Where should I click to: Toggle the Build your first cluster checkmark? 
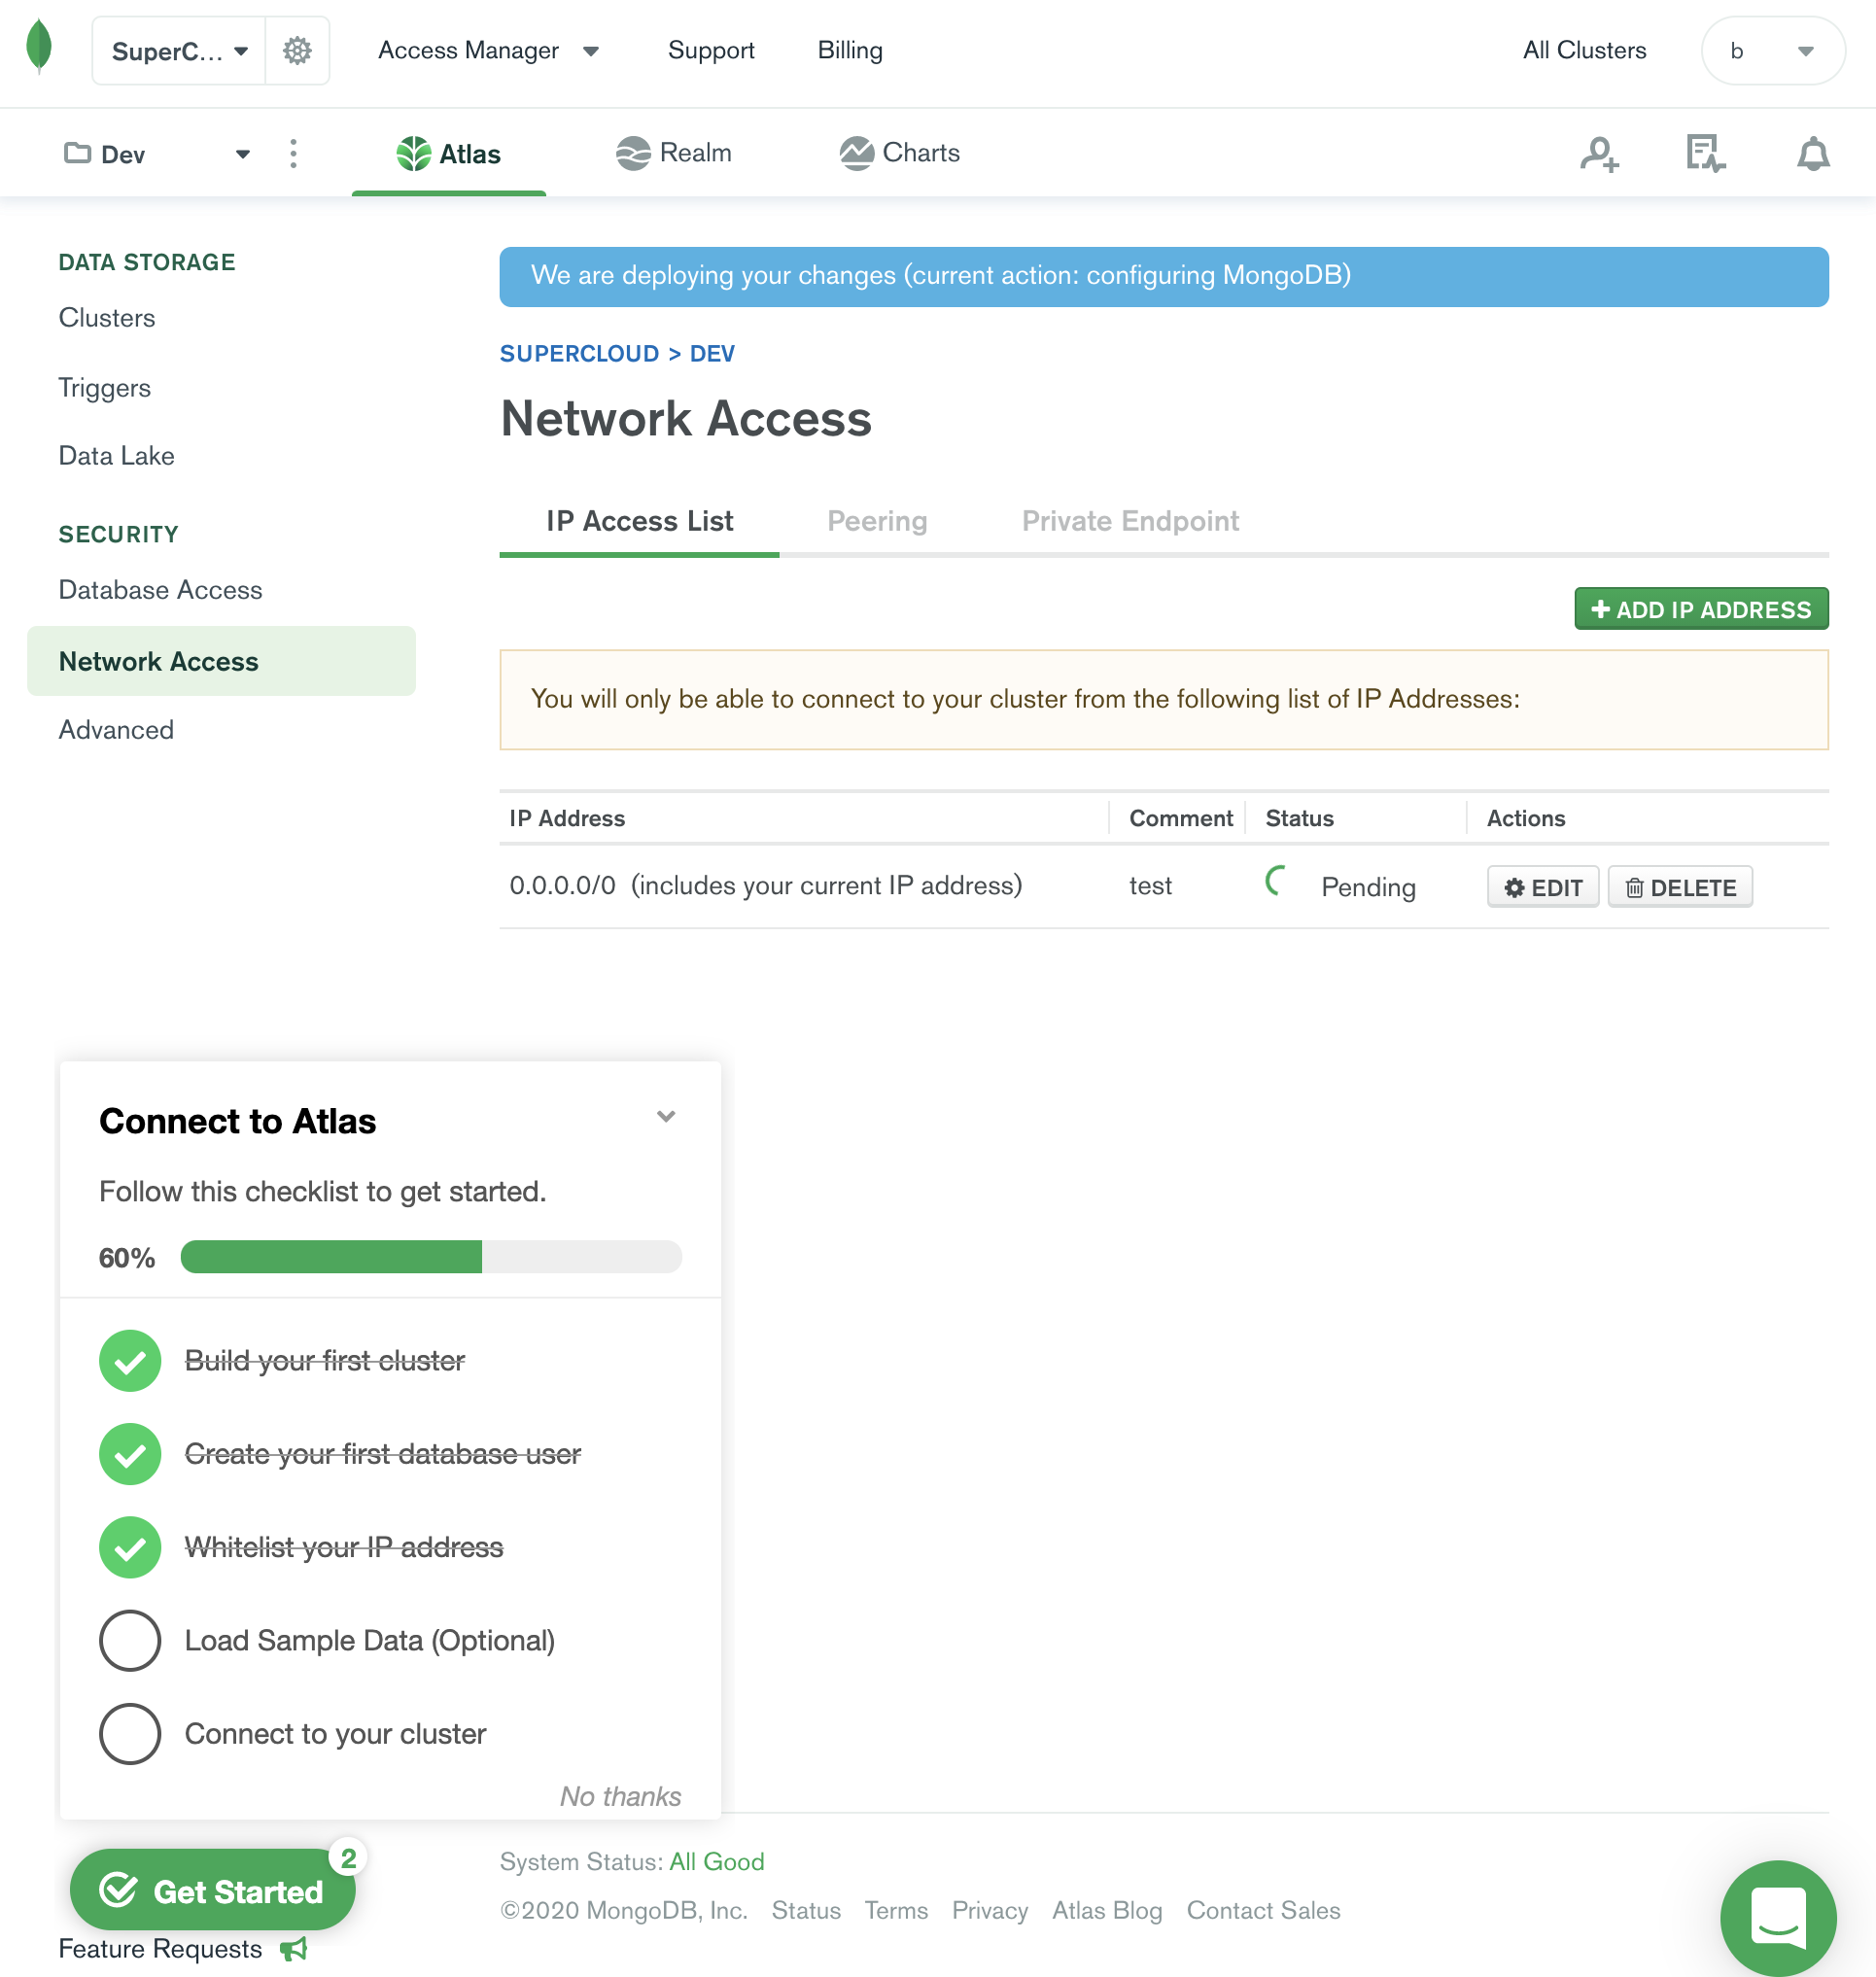coord(130,1360)
